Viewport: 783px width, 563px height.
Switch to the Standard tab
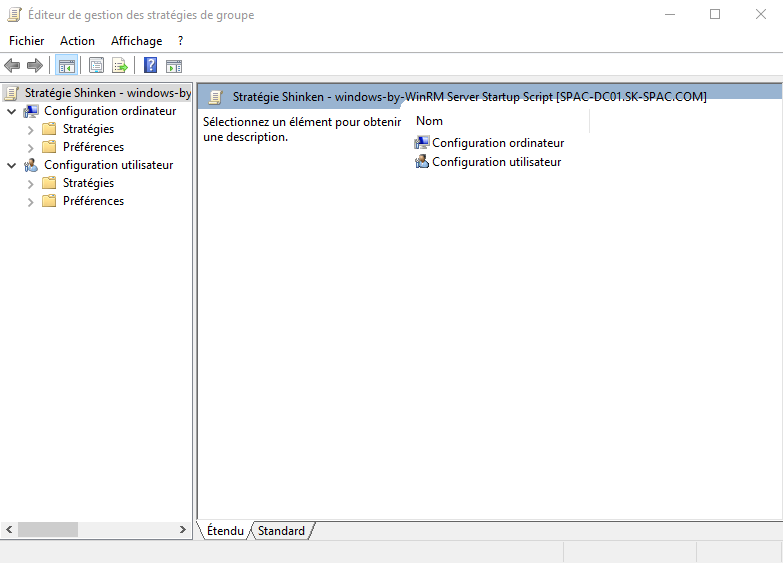point(281,531)
